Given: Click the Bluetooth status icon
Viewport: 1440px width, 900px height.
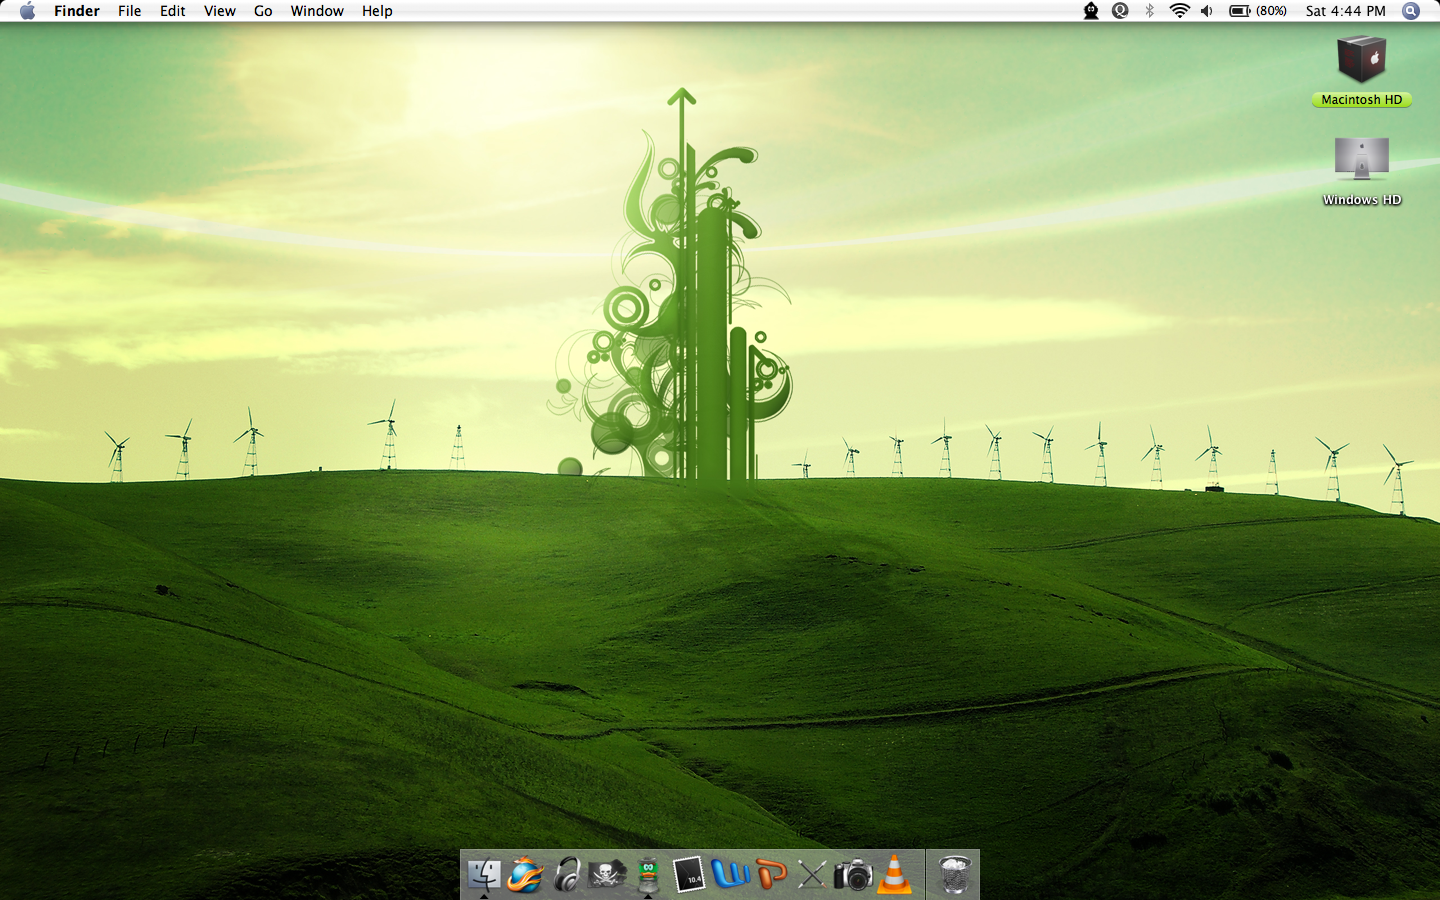Looking at the screenshot, I should point(1149,11).
